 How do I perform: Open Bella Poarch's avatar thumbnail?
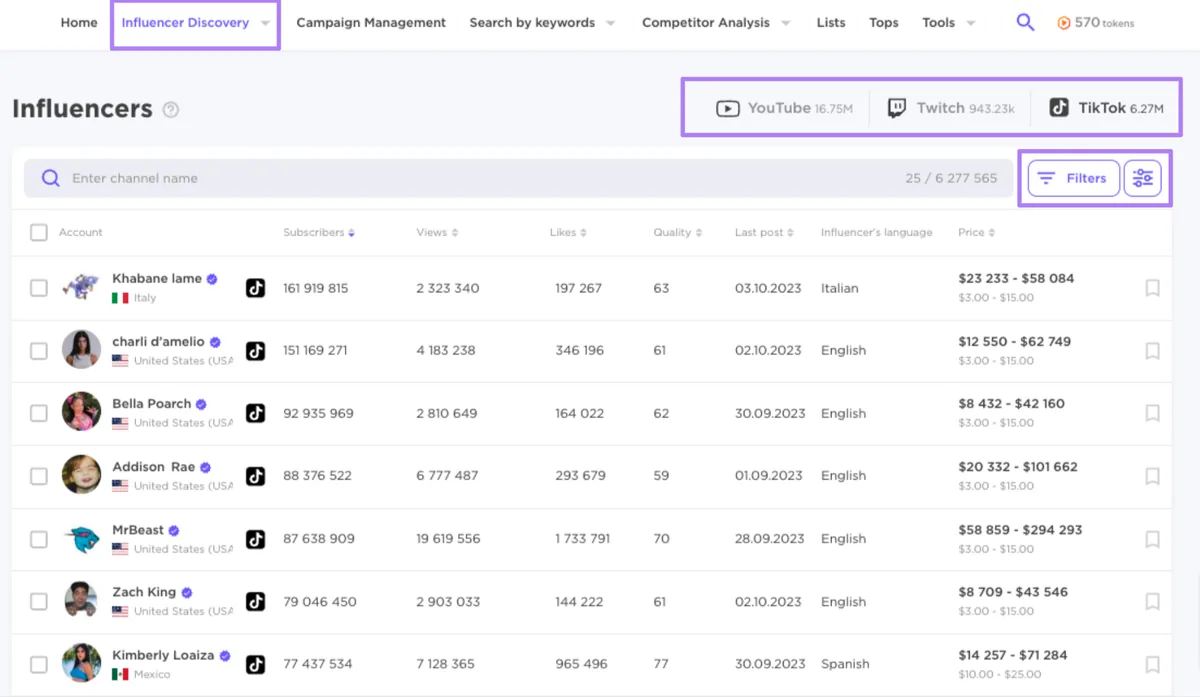[x=81, y=412]
